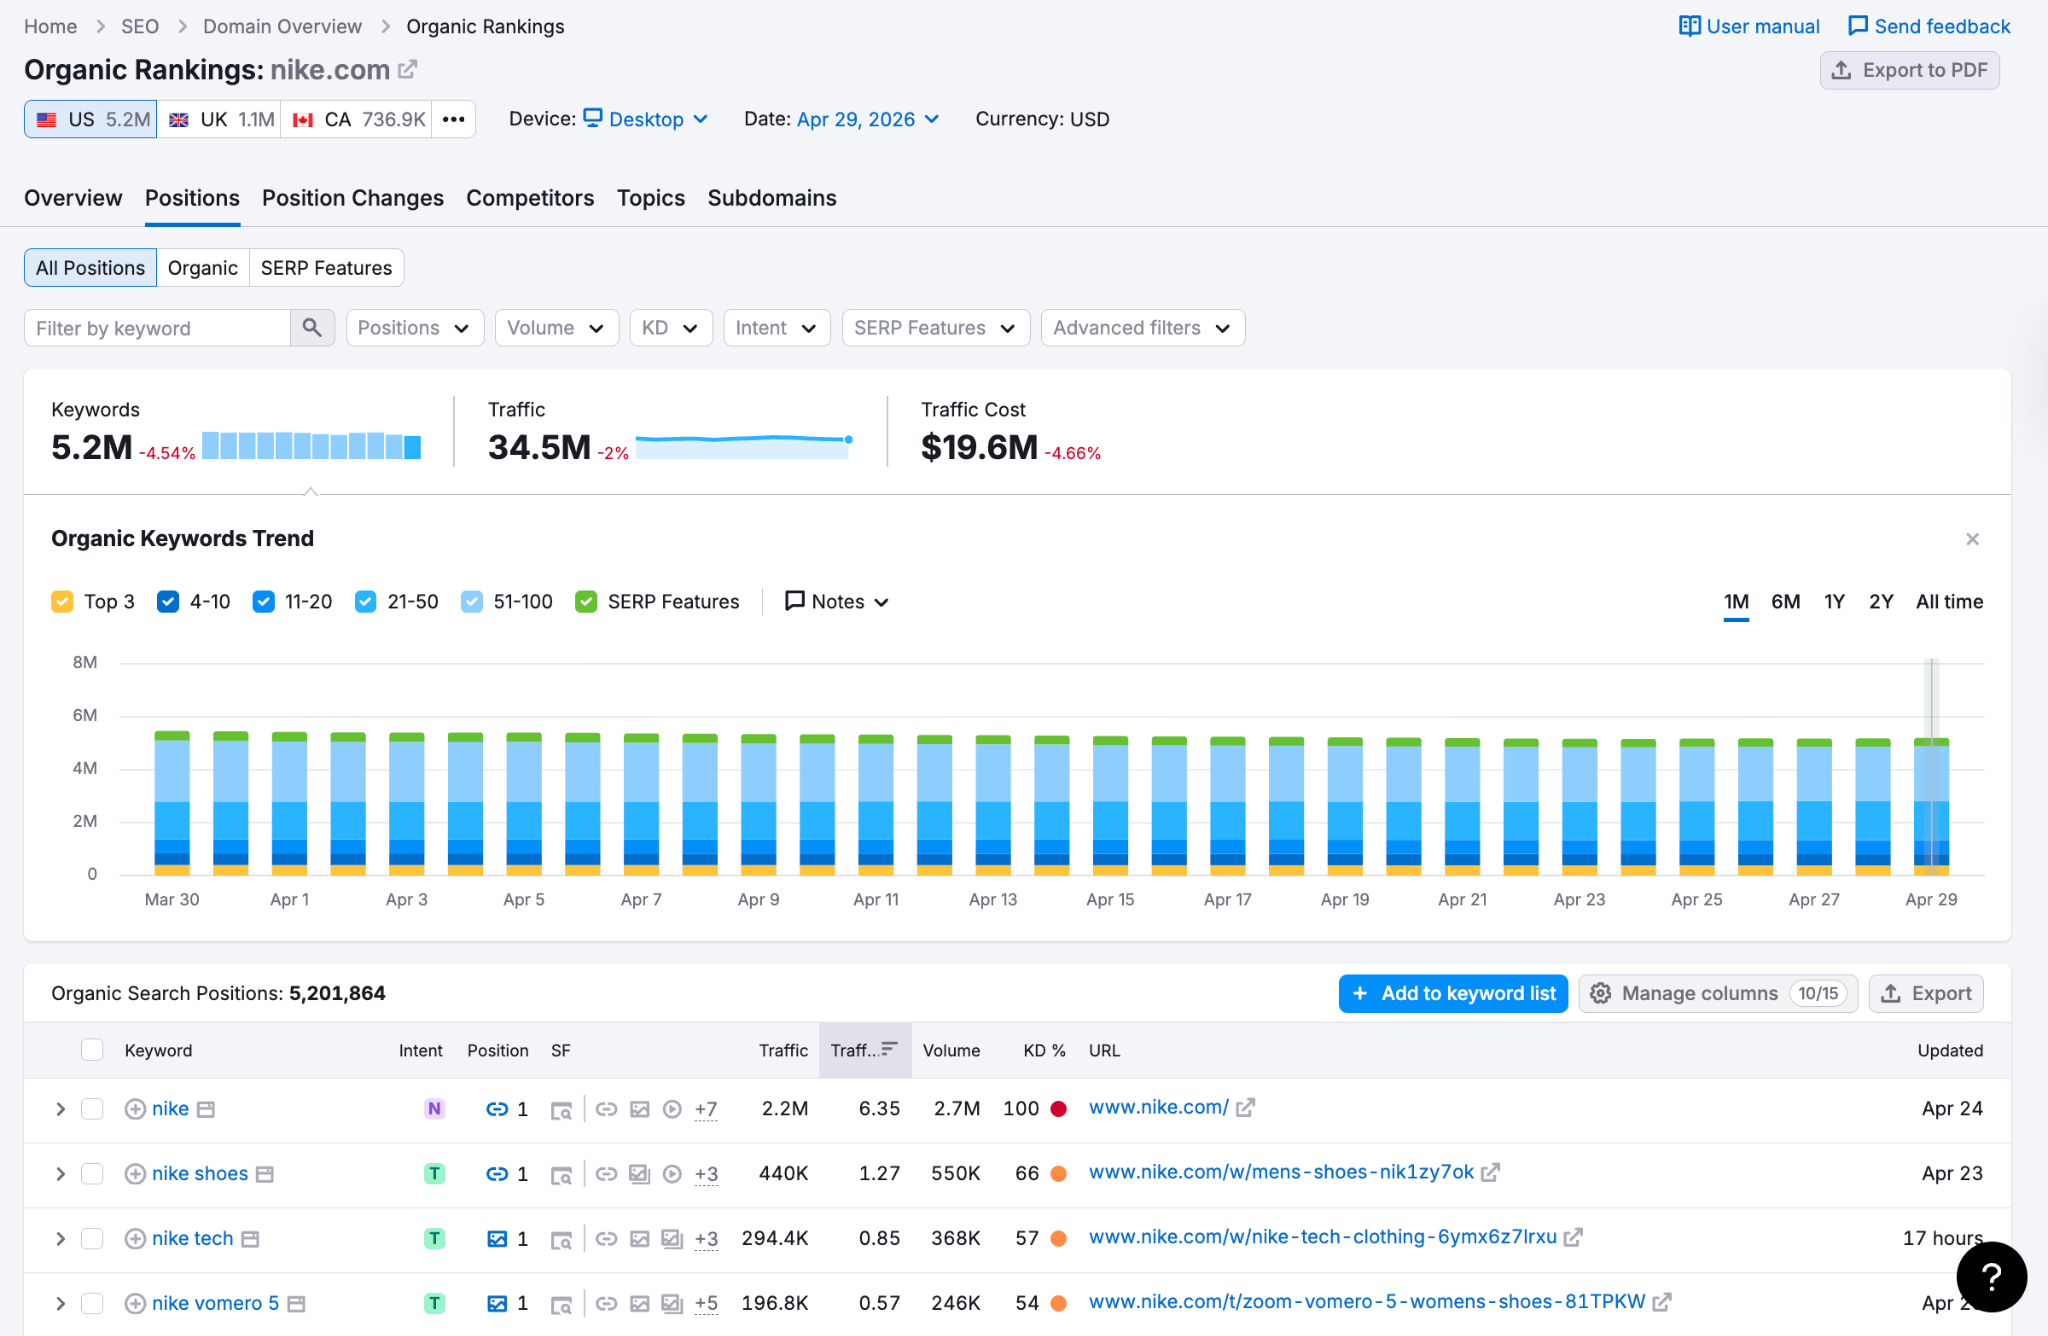Toggle the 21-50 positions checkbox
2048x1336 pixels.
[366, 602]
